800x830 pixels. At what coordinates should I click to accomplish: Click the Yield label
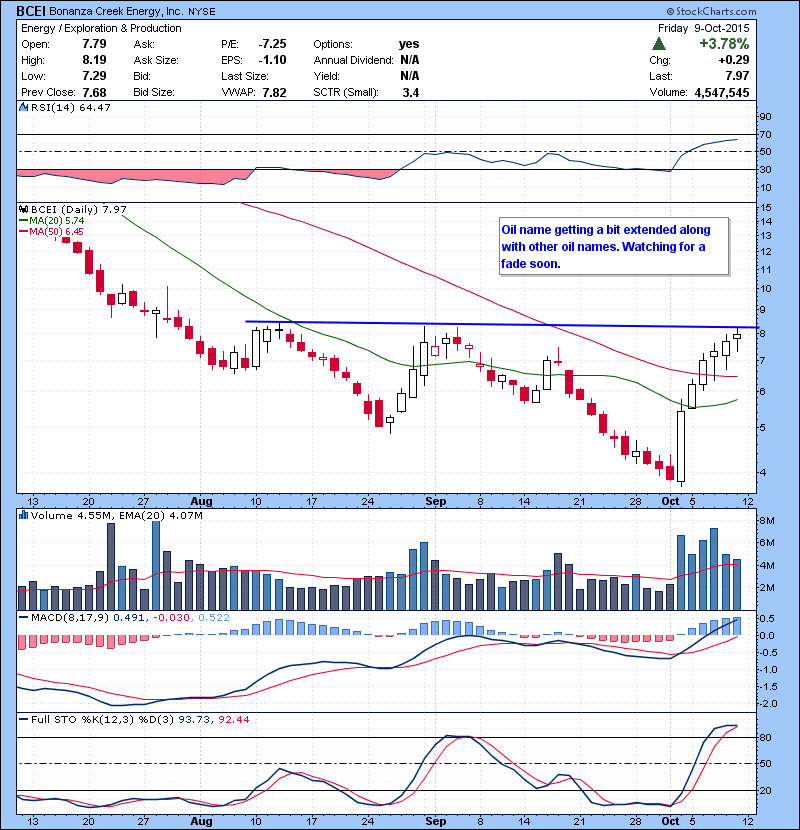326,76
